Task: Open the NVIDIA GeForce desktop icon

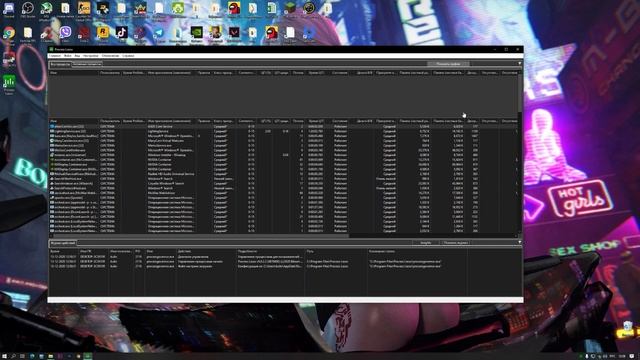Action: [x=197, y=33]
